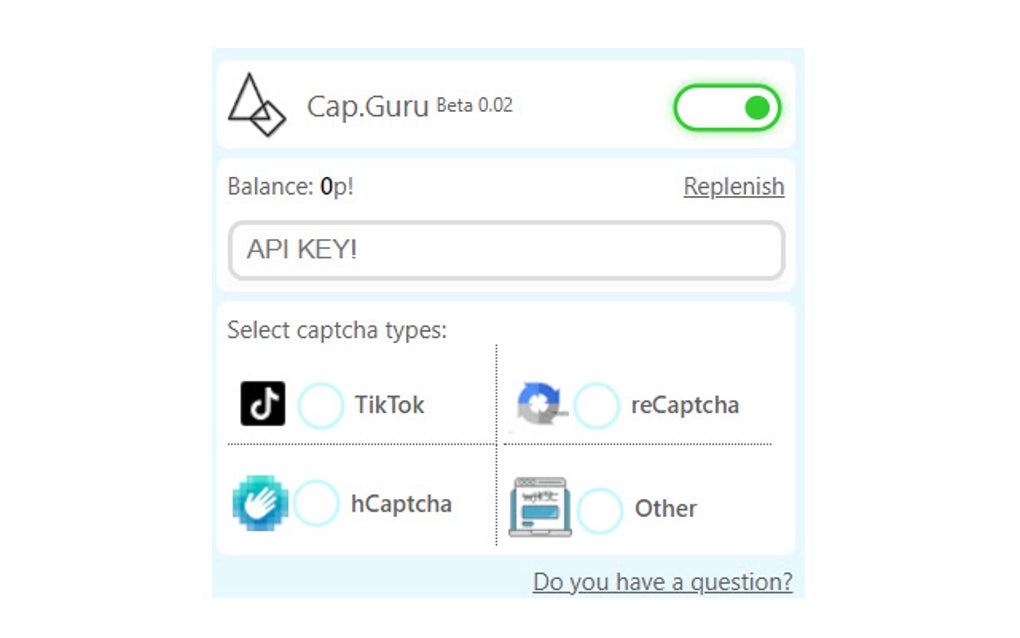Enable the TikTok captcha radio button
The height and width of the screenshot is (638, 1020).
pyautogui.click(x=320, y=405)
